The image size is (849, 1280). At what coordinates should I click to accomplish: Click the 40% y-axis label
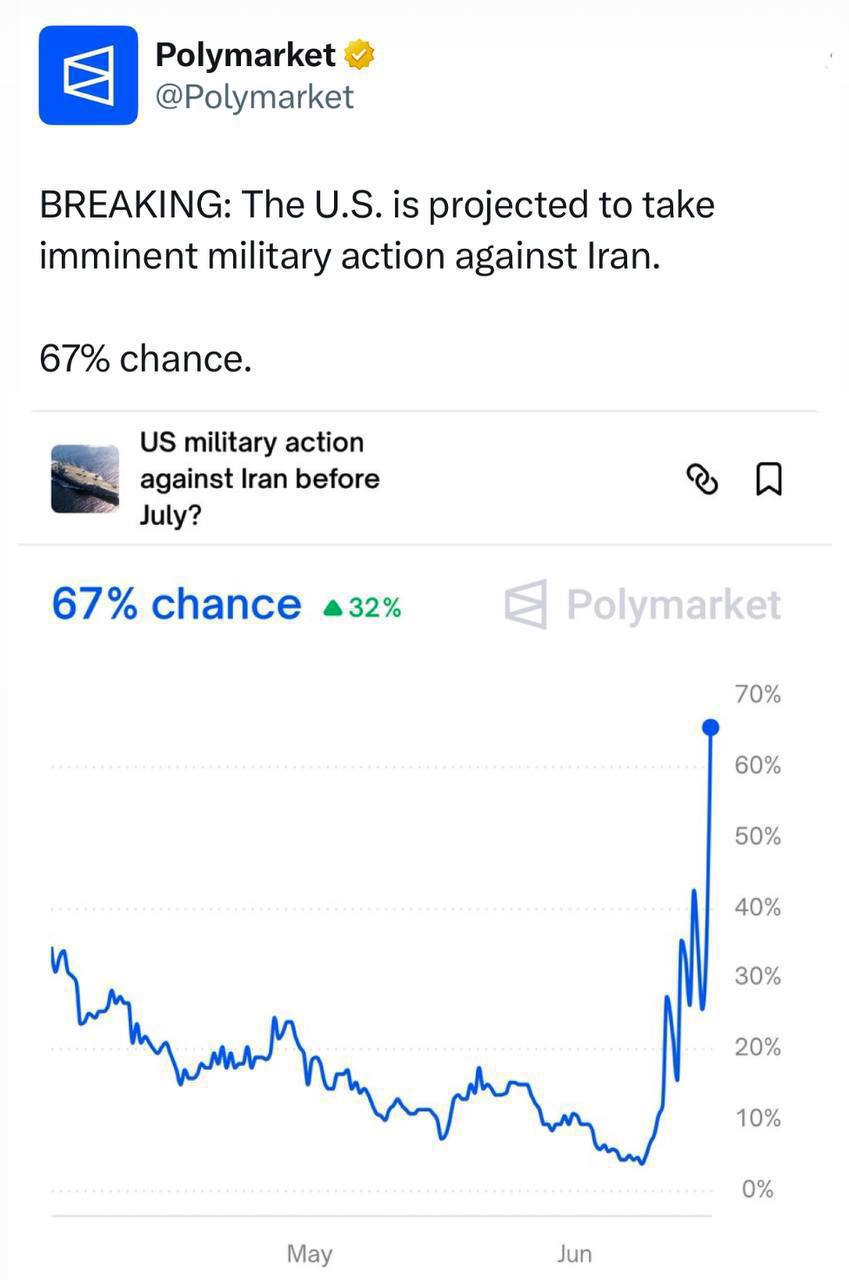click(x=757, y=907)
